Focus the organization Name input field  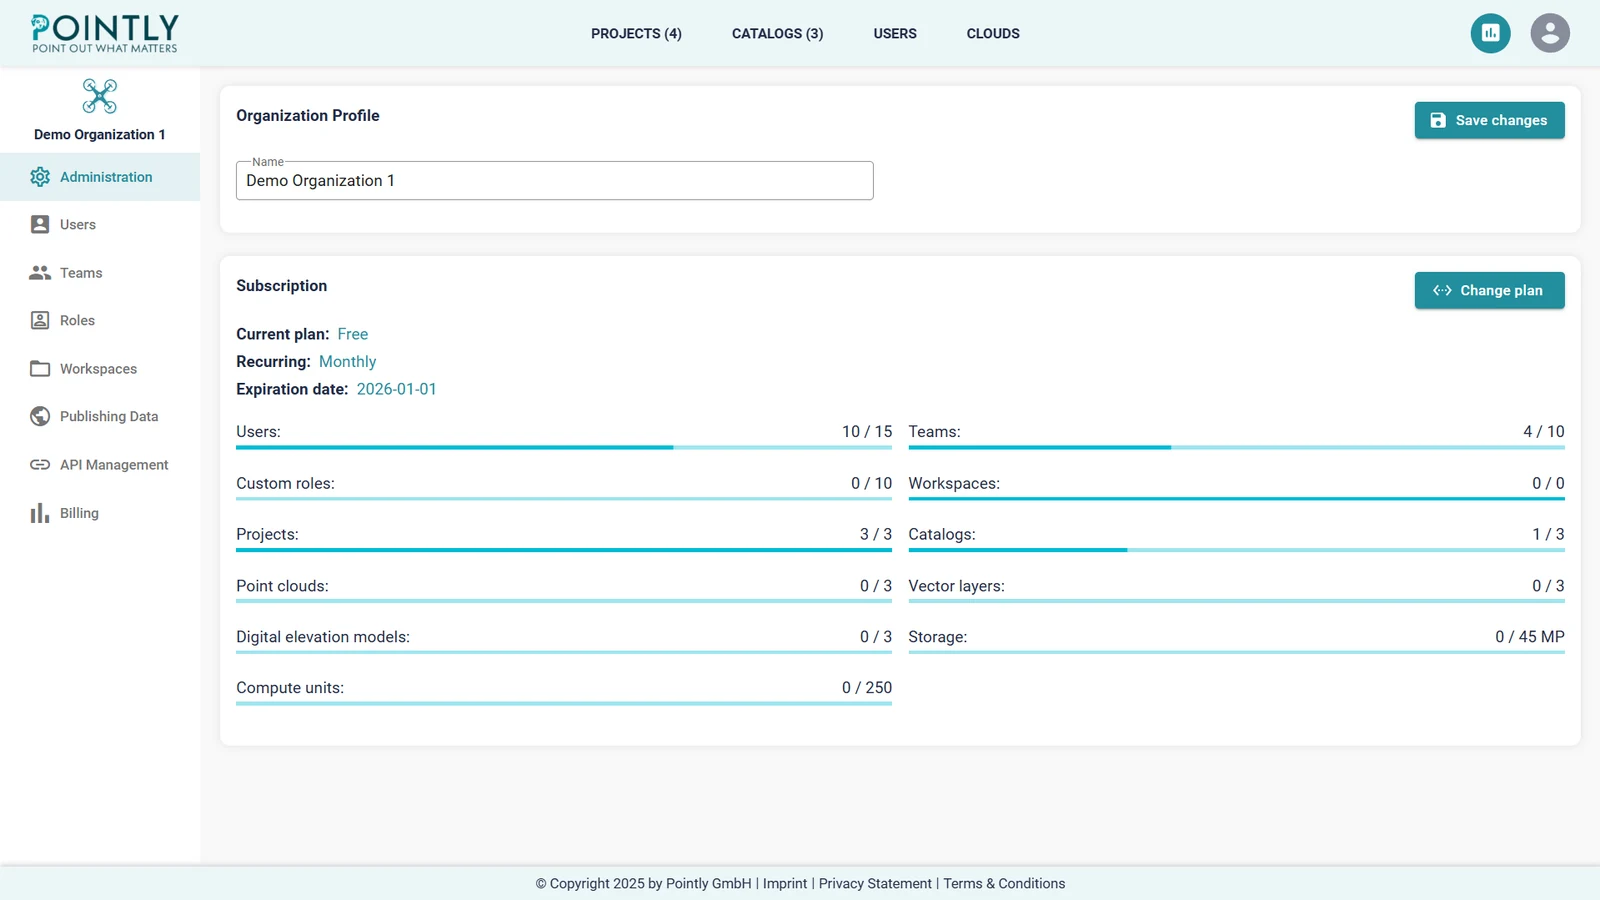(x=555, y=181)
